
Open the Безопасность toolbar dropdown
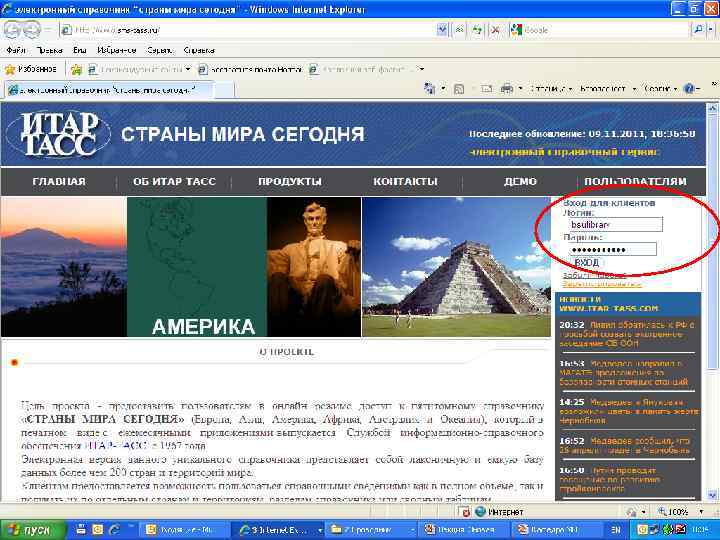pos(608,88)
